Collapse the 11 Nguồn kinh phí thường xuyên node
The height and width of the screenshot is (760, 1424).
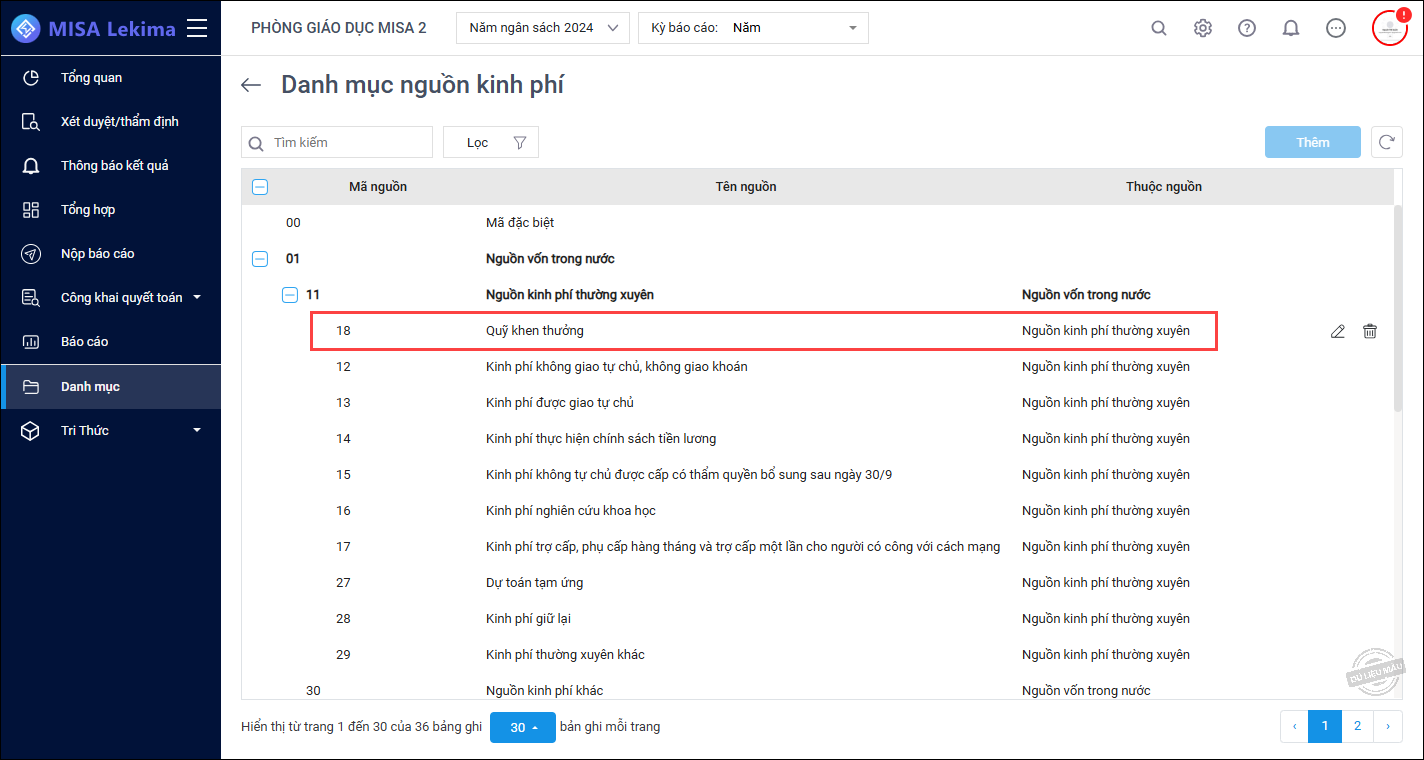point(290,295)
